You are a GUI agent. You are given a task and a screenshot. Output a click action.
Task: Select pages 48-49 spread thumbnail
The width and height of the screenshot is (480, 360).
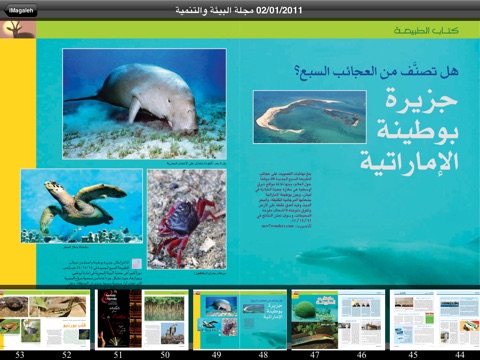240,320
